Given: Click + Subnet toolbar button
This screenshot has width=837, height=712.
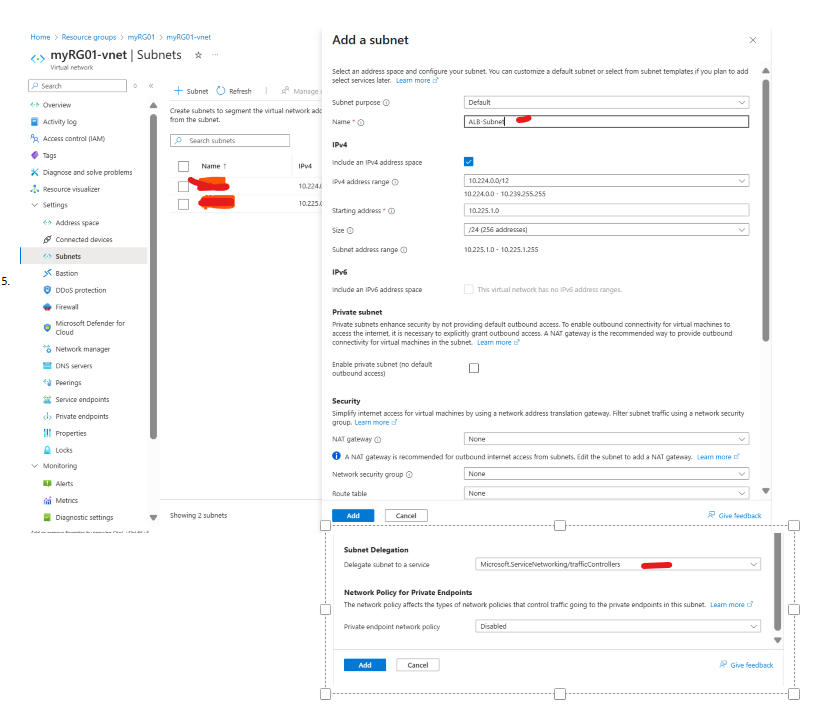Looking at the screenshot, I should (191, 91).
